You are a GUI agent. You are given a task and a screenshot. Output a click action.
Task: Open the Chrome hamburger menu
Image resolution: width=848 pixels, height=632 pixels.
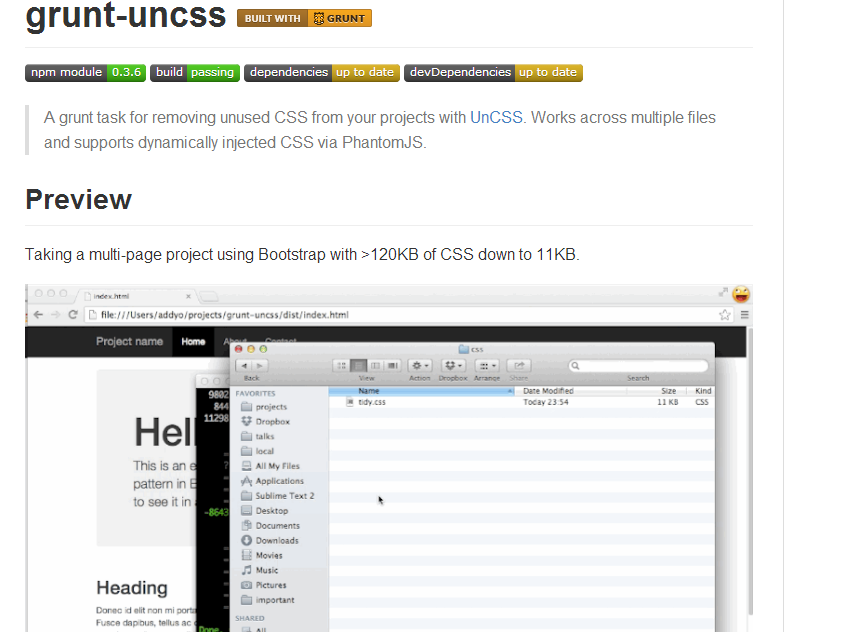[745, 315]
